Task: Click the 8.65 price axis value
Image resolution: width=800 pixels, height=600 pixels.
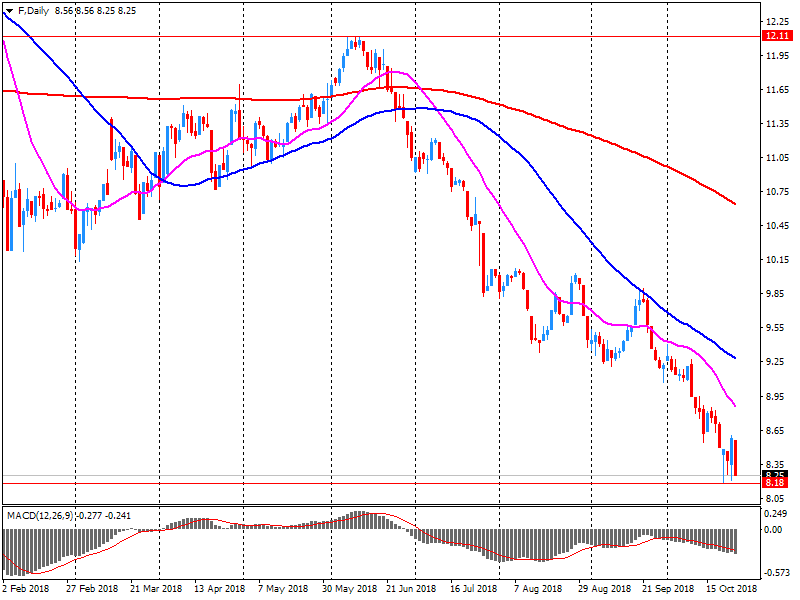Action: tap(778, 431)
